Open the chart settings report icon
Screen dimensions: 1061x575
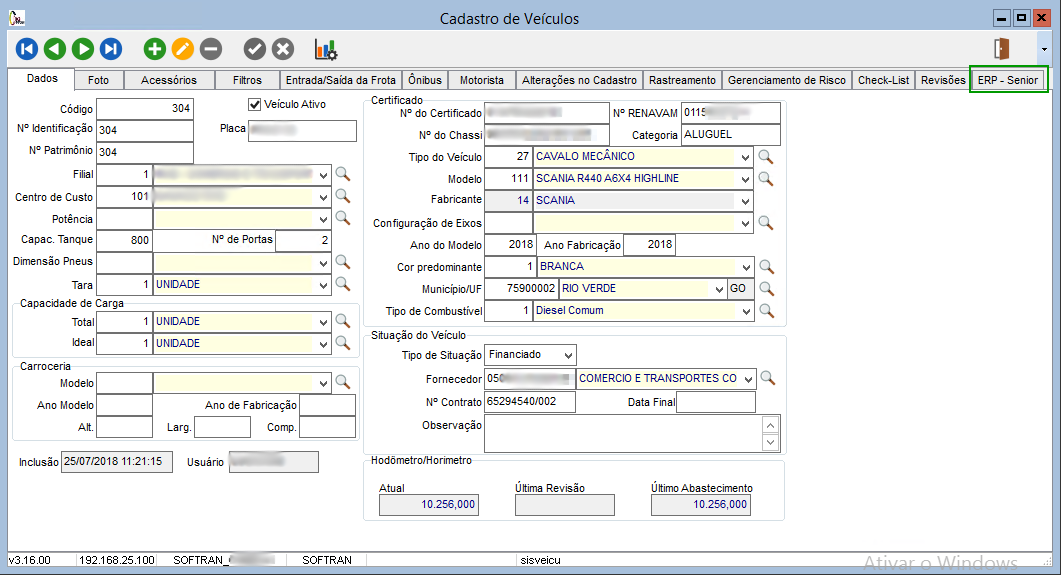[326, 48]
